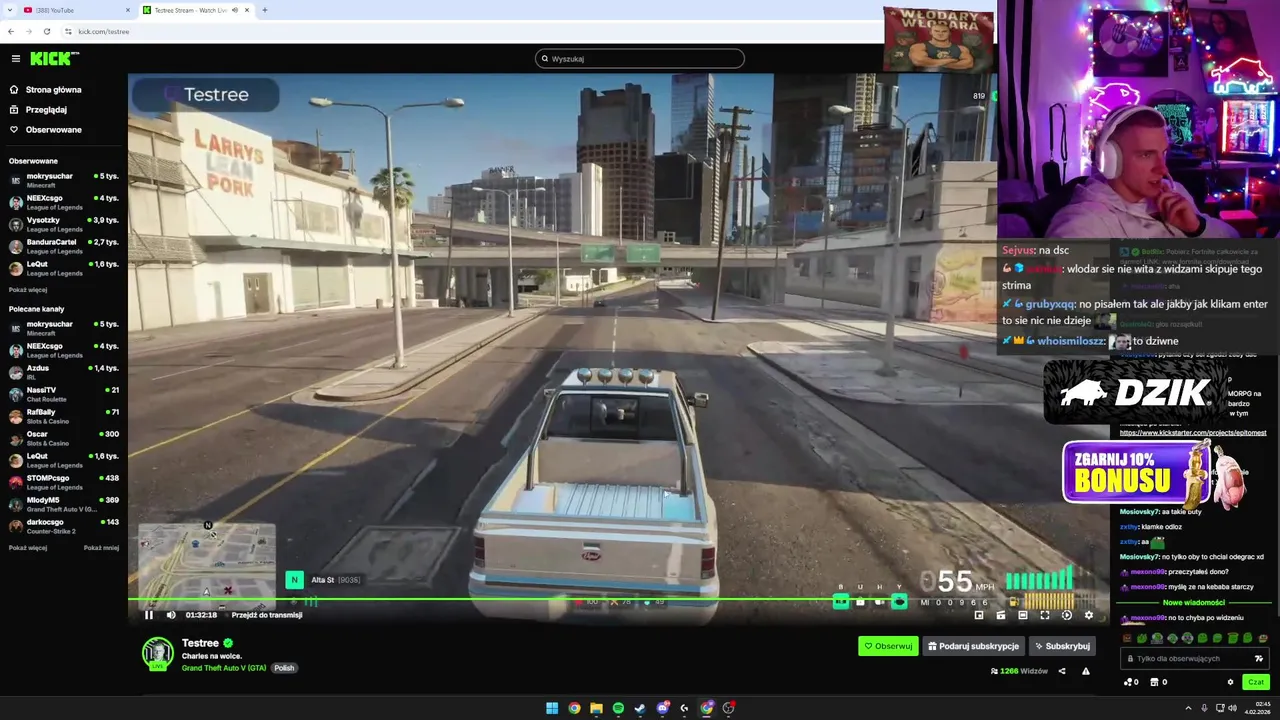Toggle fullscreen in video player
1280x720 pixels.
pyautogui.click(x=1045, y=615)
